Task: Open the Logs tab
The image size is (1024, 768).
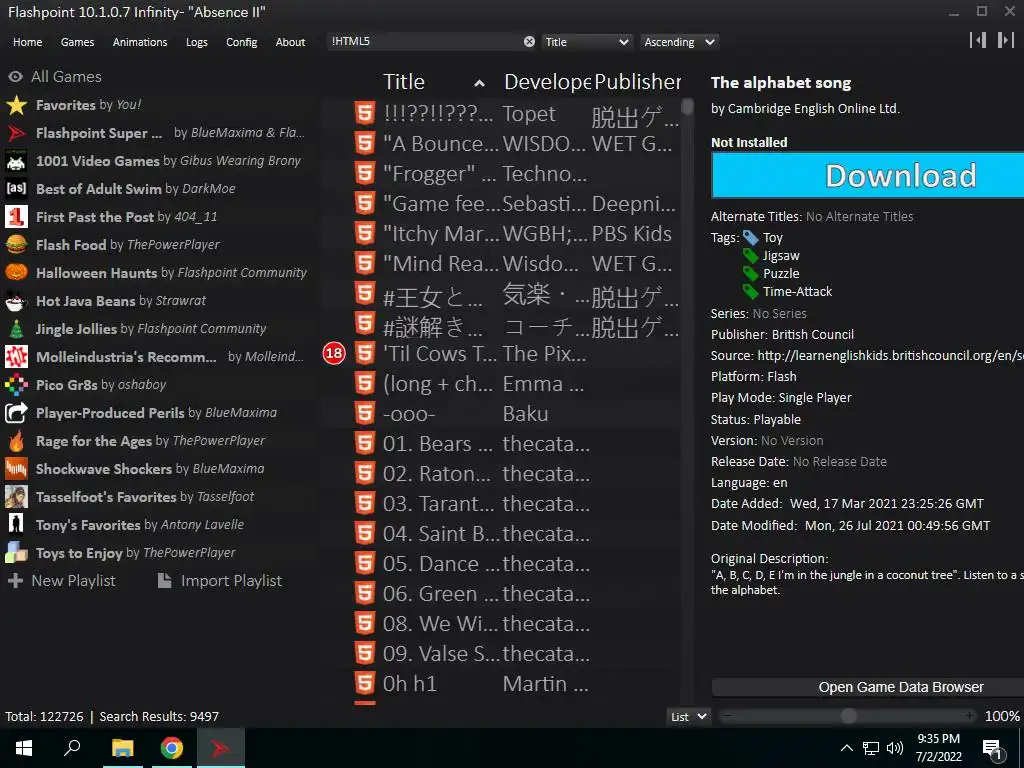Action: [x=197, y=42]
